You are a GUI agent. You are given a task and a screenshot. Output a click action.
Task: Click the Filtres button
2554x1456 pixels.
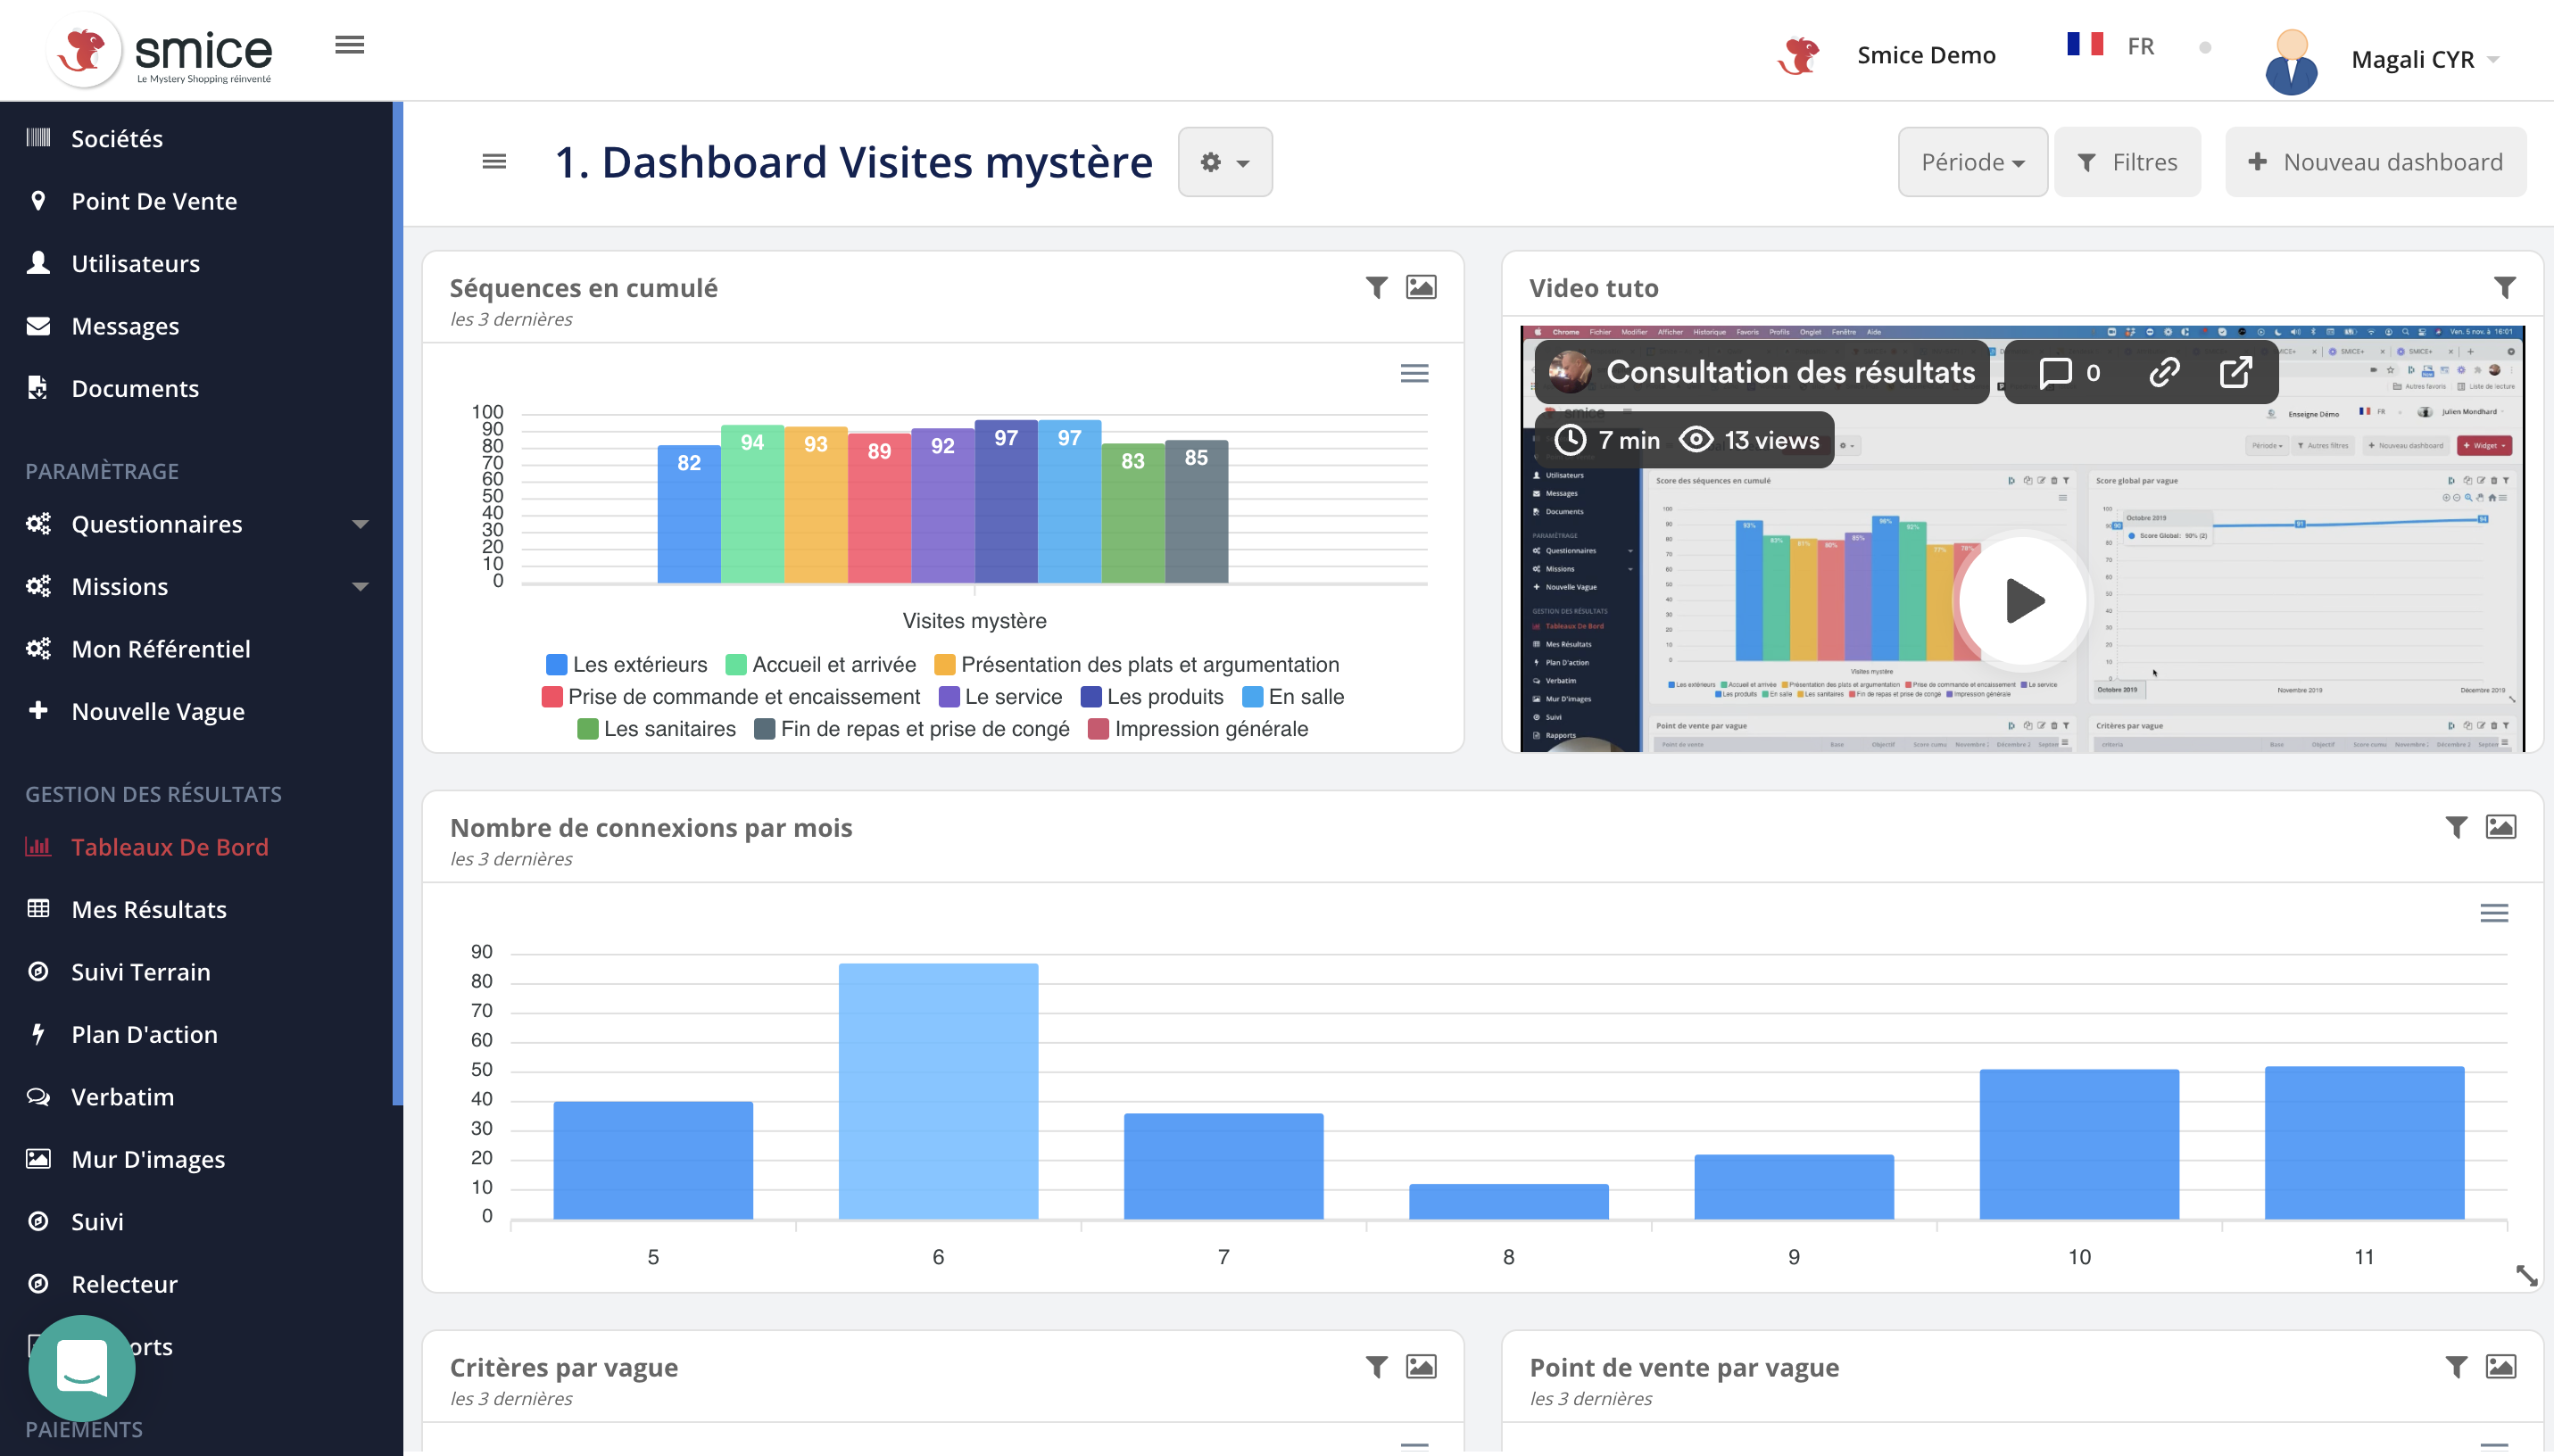pos(2127,162)
